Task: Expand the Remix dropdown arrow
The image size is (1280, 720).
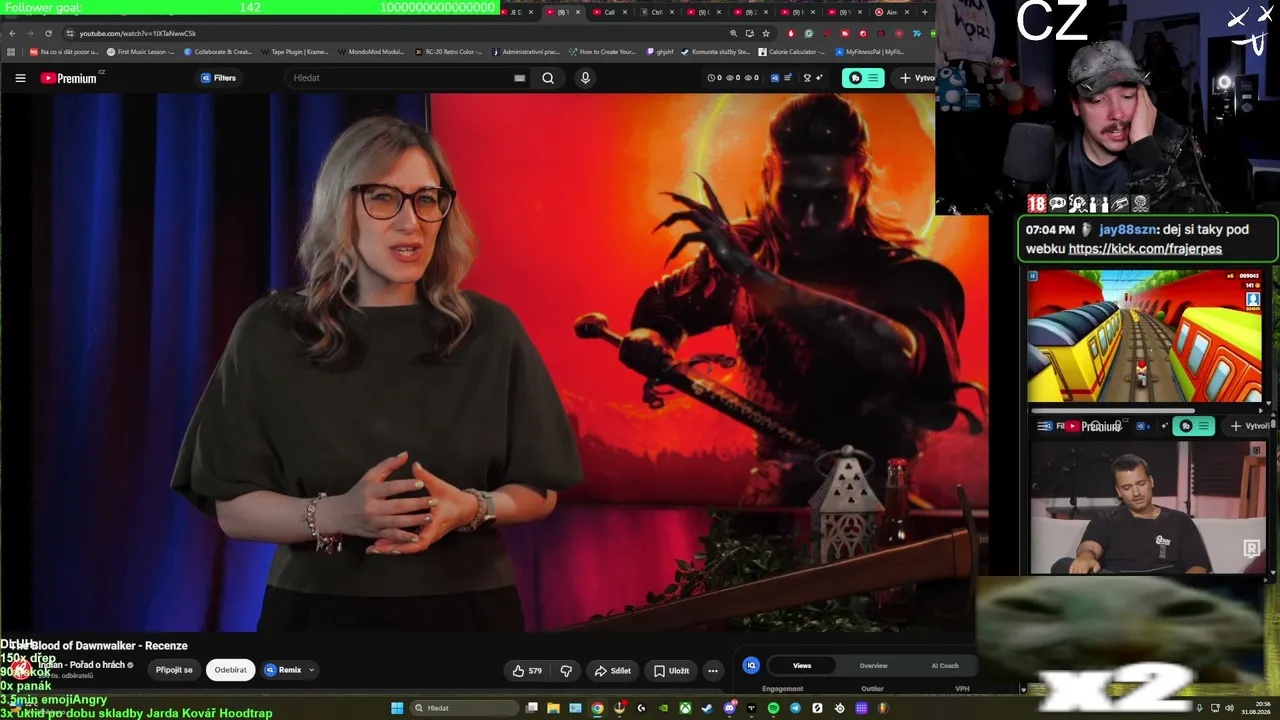Action: pyautogui.click(x=311, y=670)
